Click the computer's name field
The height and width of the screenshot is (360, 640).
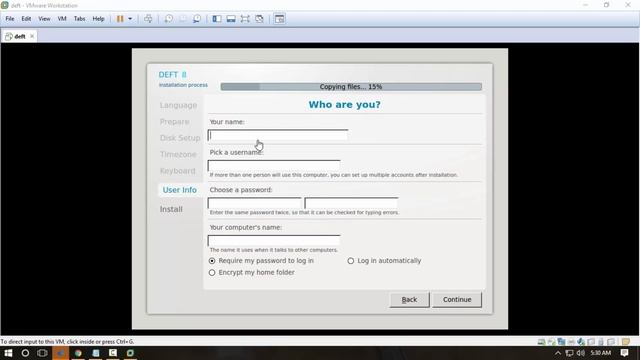point(274,241)
